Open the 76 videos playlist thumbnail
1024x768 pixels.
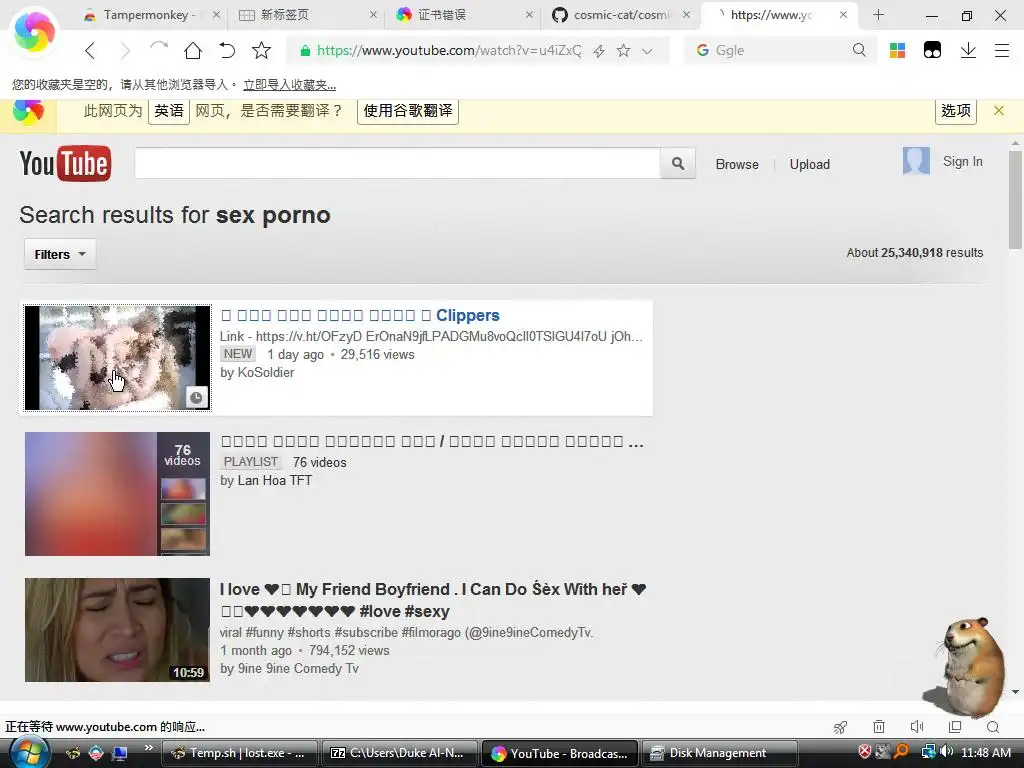click(x=118, y=494)
